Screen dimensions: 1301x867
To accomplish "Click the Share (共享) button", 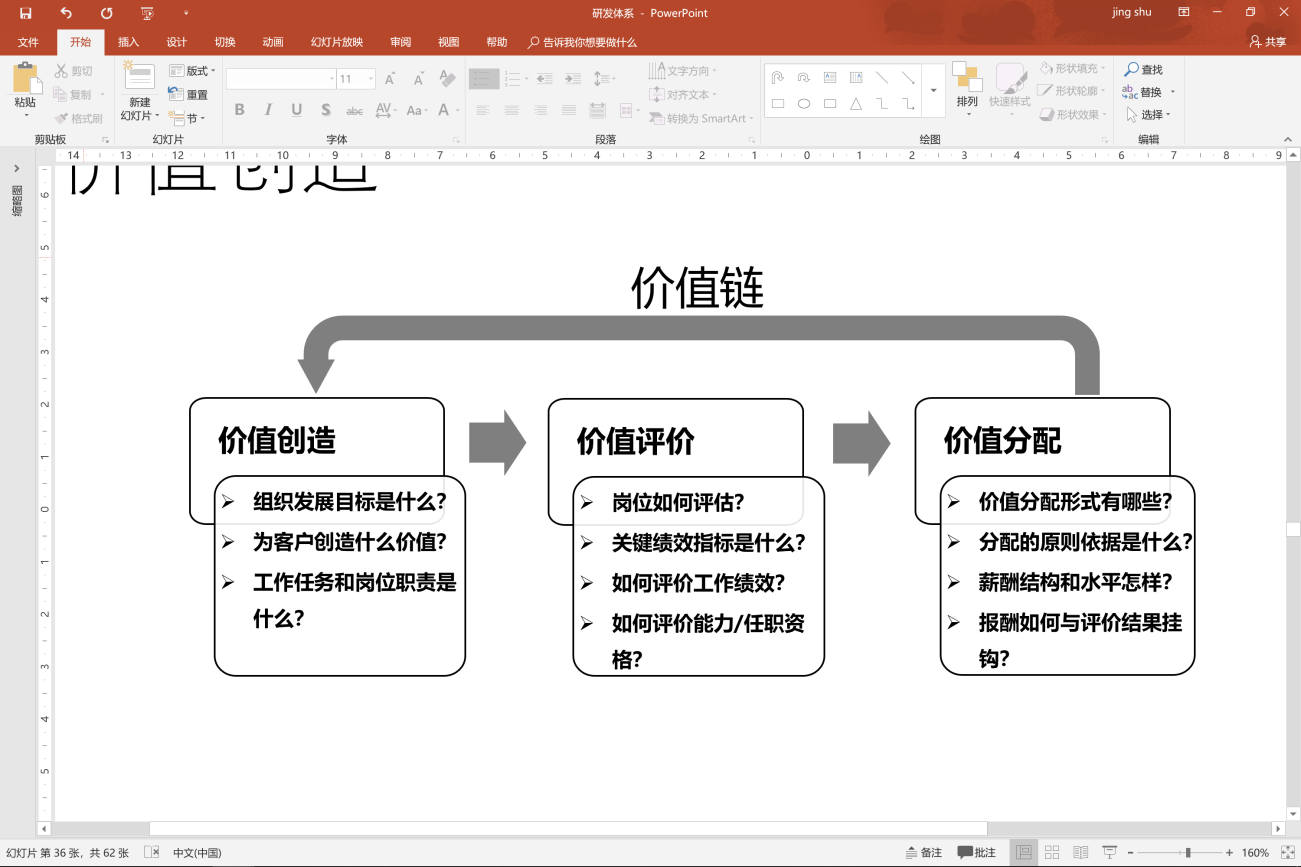I will [1268, 42].
